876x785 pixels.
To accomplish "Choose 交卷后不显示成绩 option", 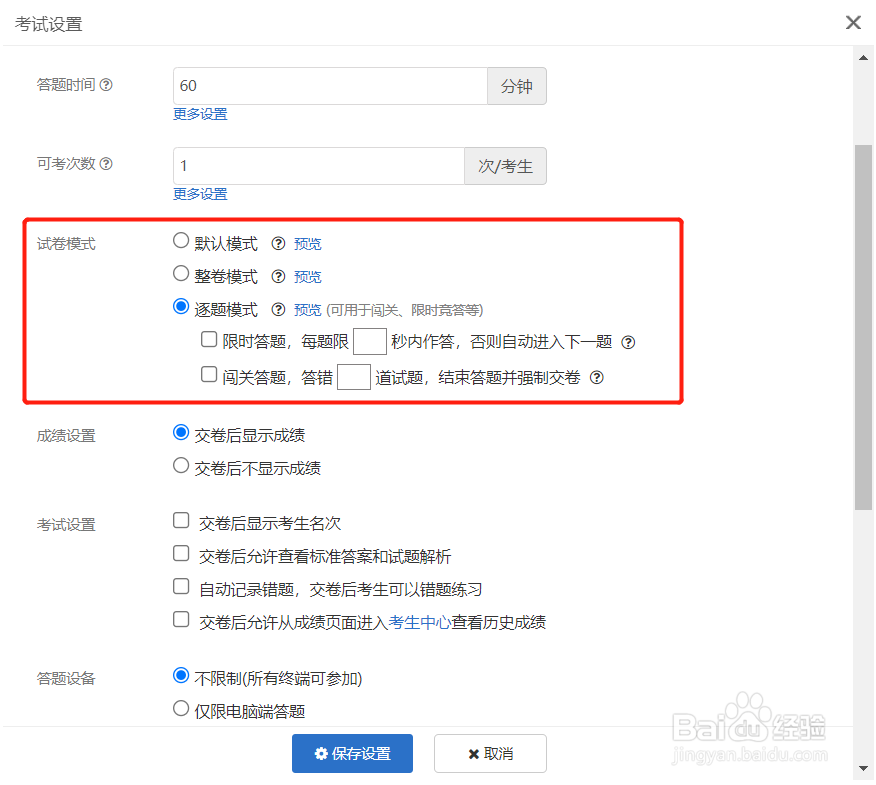I will (181, 465).
